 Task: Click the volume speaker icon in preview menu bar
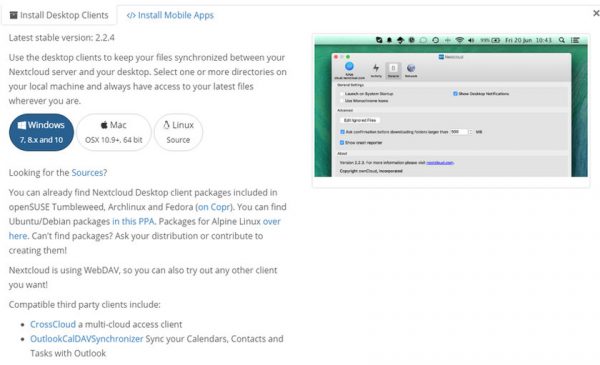[x=471, y=40]
